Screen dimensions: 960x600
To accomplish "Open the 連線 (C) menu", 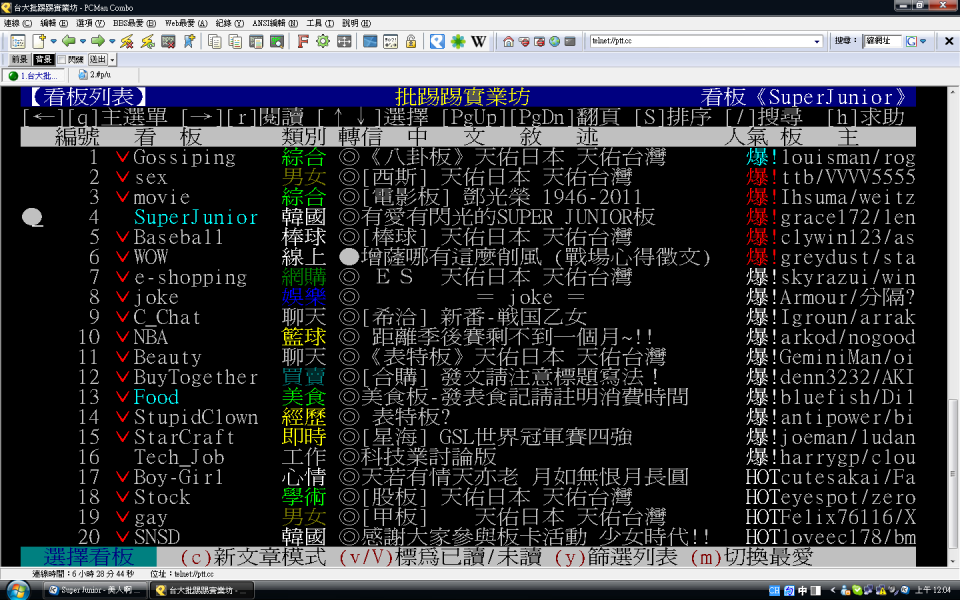I will (x=18, y=23).
